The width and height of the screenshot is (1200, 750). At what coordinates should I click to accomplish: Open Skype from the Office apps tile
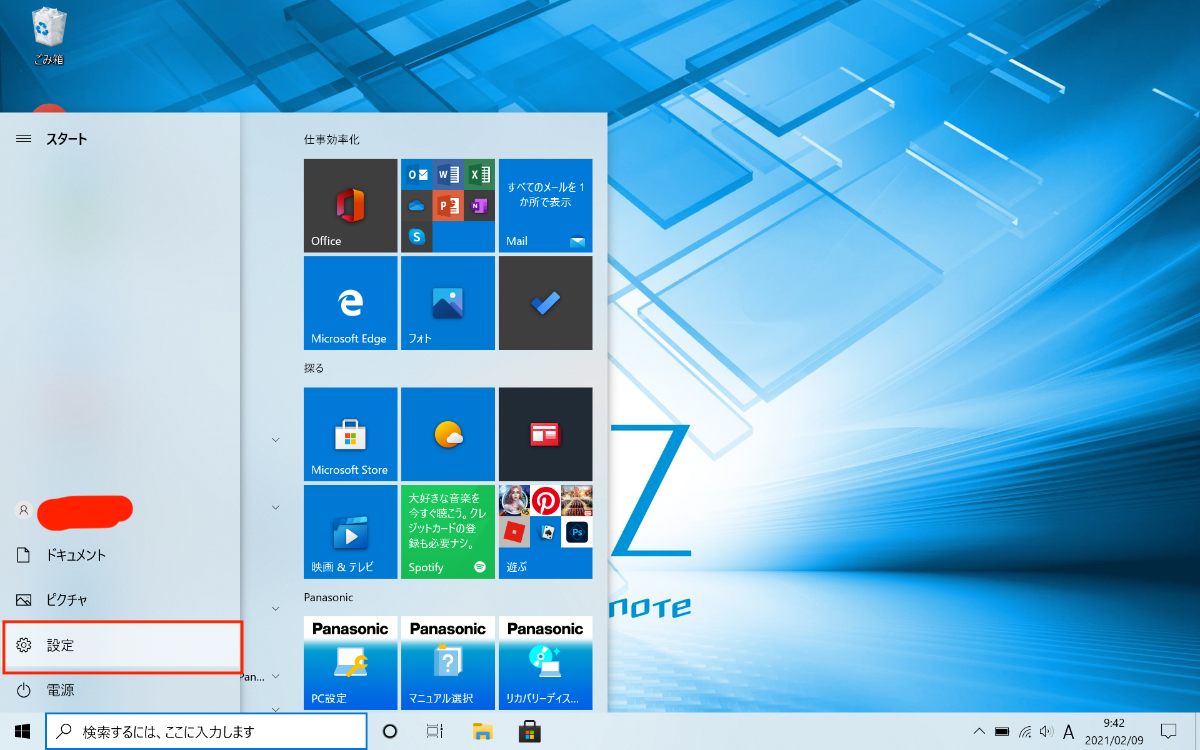point(416,236)
